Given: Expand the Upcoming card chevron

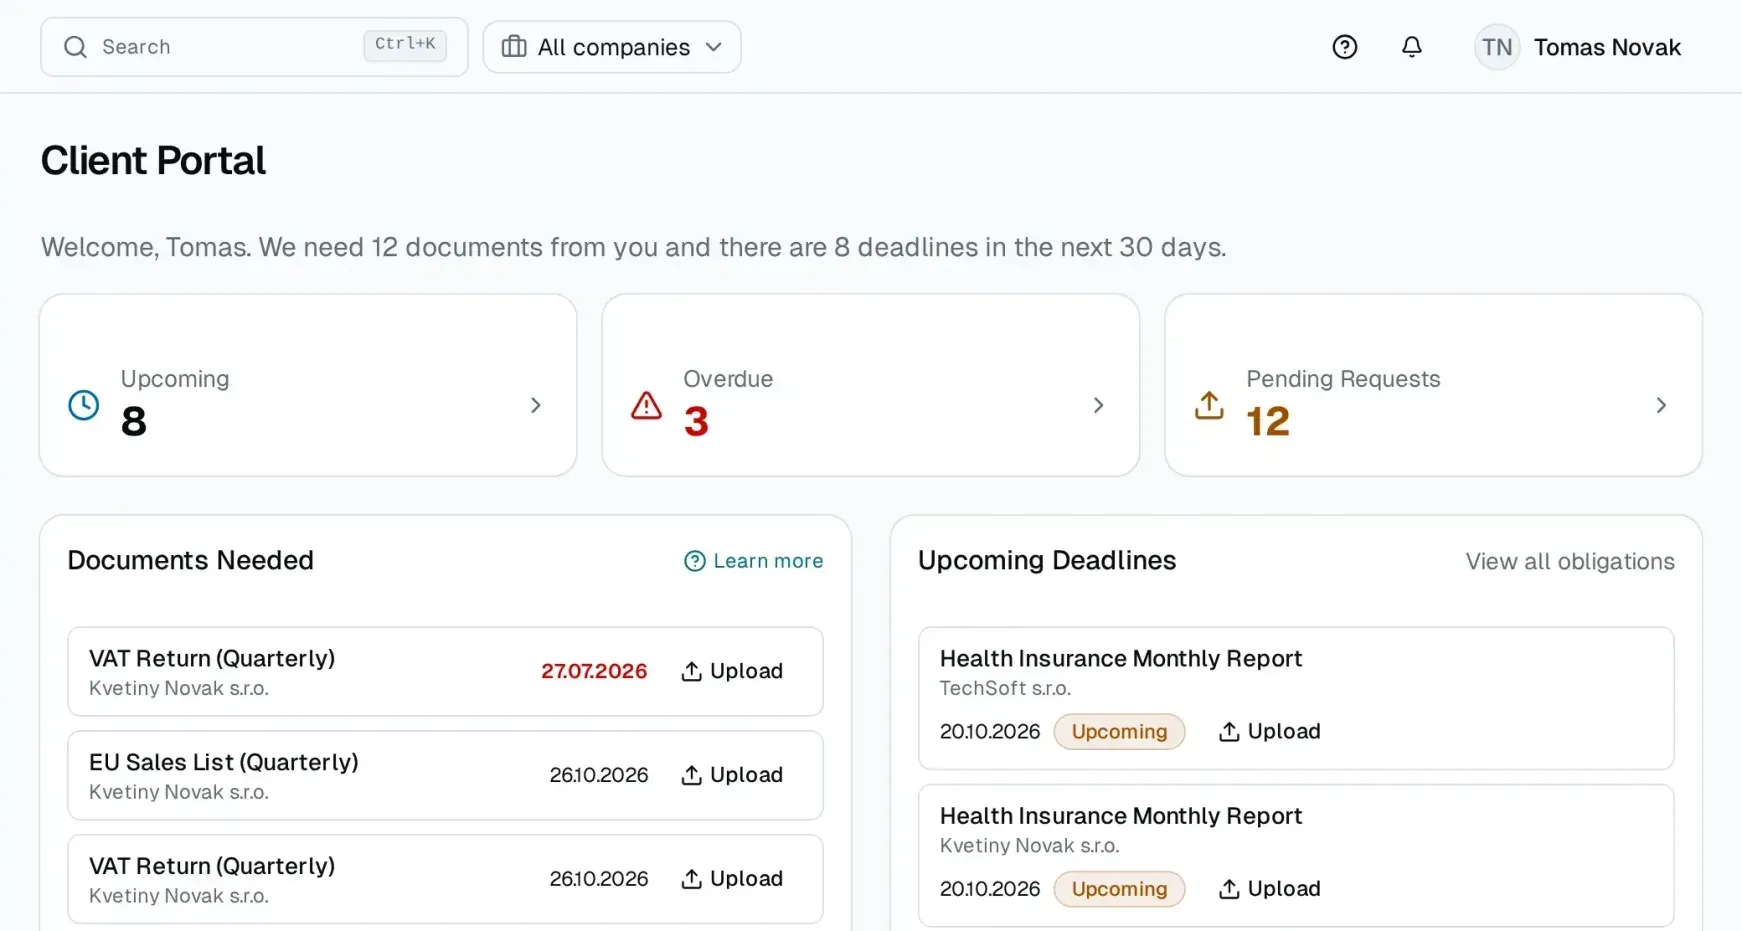Looking at the screenshot, I should pyautogui.click(x=536, y=405).
